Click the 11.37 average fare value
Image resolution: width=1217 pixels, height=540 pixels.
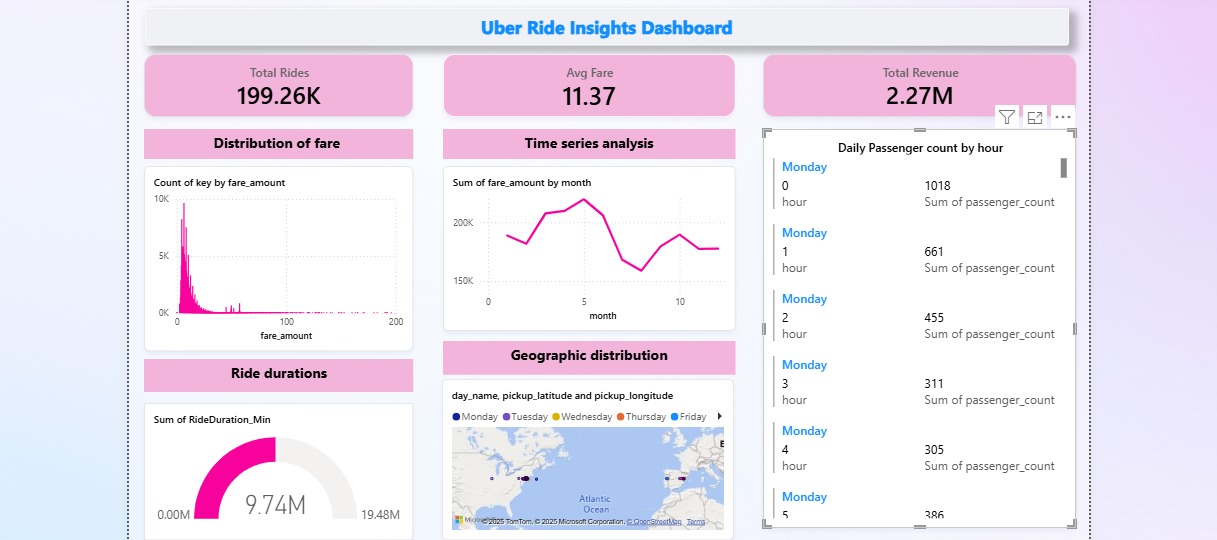(589, 96)
